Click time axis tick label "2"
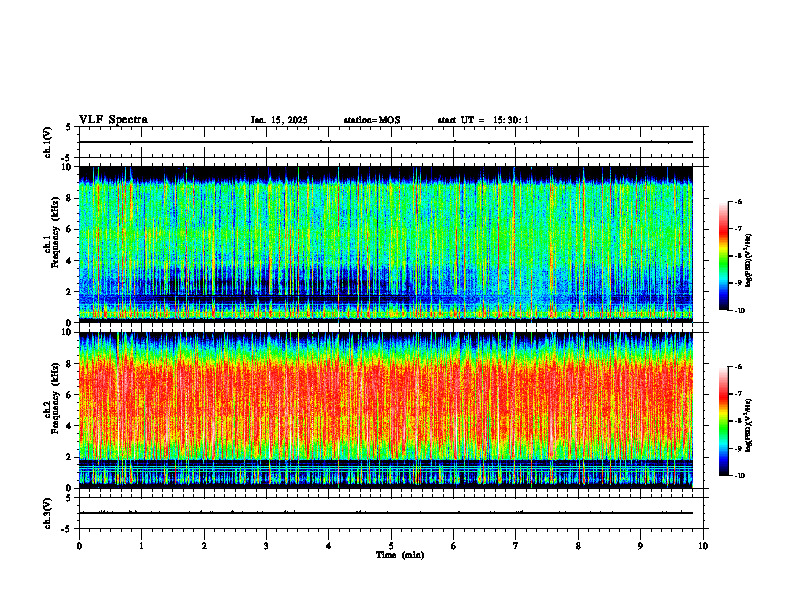 click(204, 546)
